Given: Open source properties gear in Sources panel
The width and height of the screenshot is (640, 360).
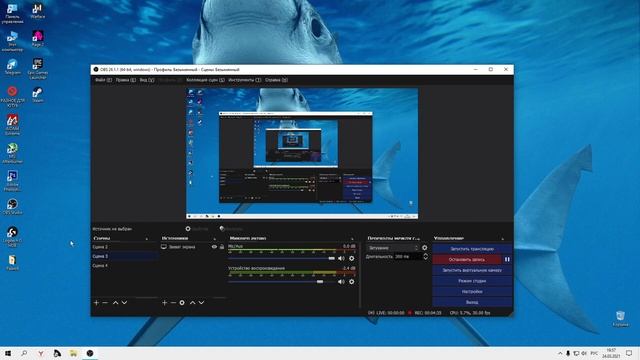Looking at the screenshot, I should pyautogui.click(x=182, y=303).
